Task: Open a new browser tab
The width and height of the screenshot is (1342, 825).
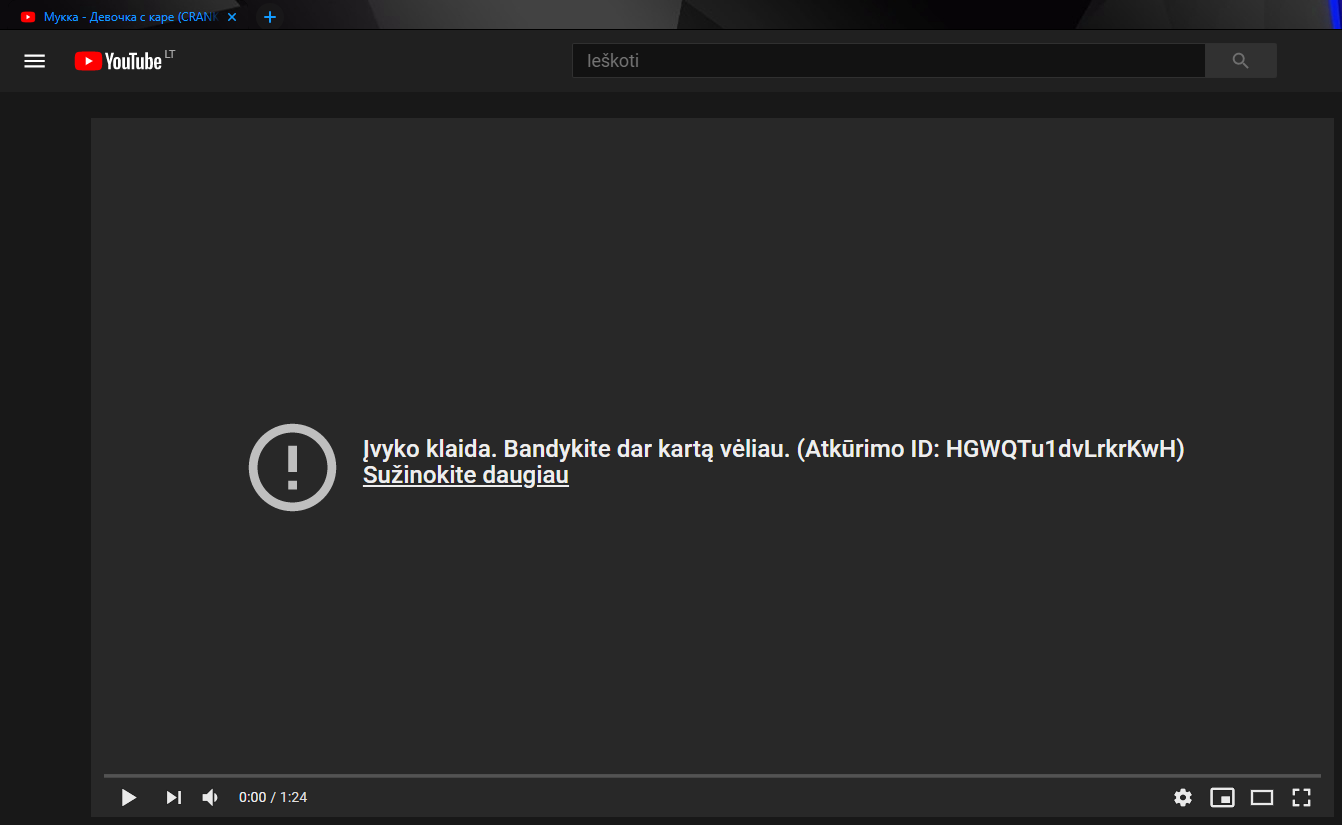Action: click(x=269, y=17)
